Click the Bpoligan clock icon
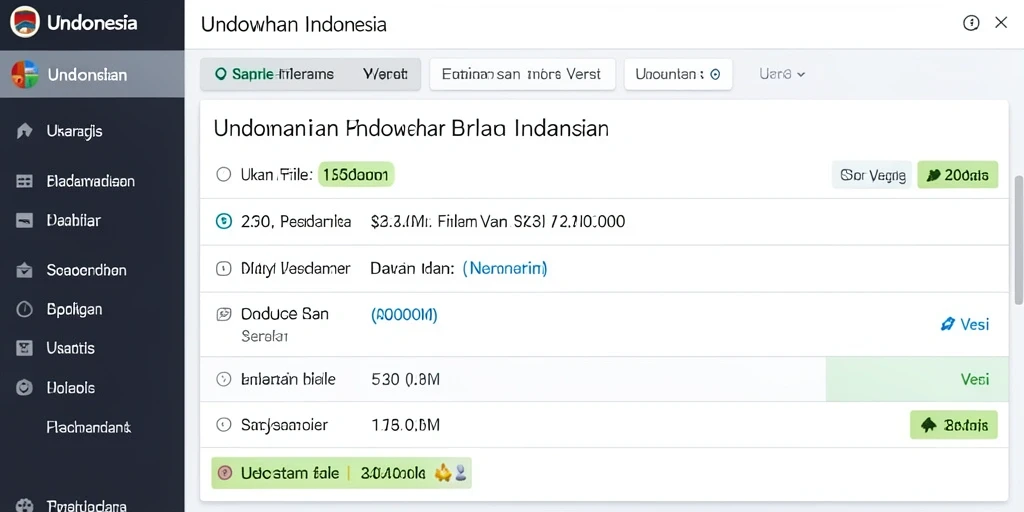 [24, 309]
